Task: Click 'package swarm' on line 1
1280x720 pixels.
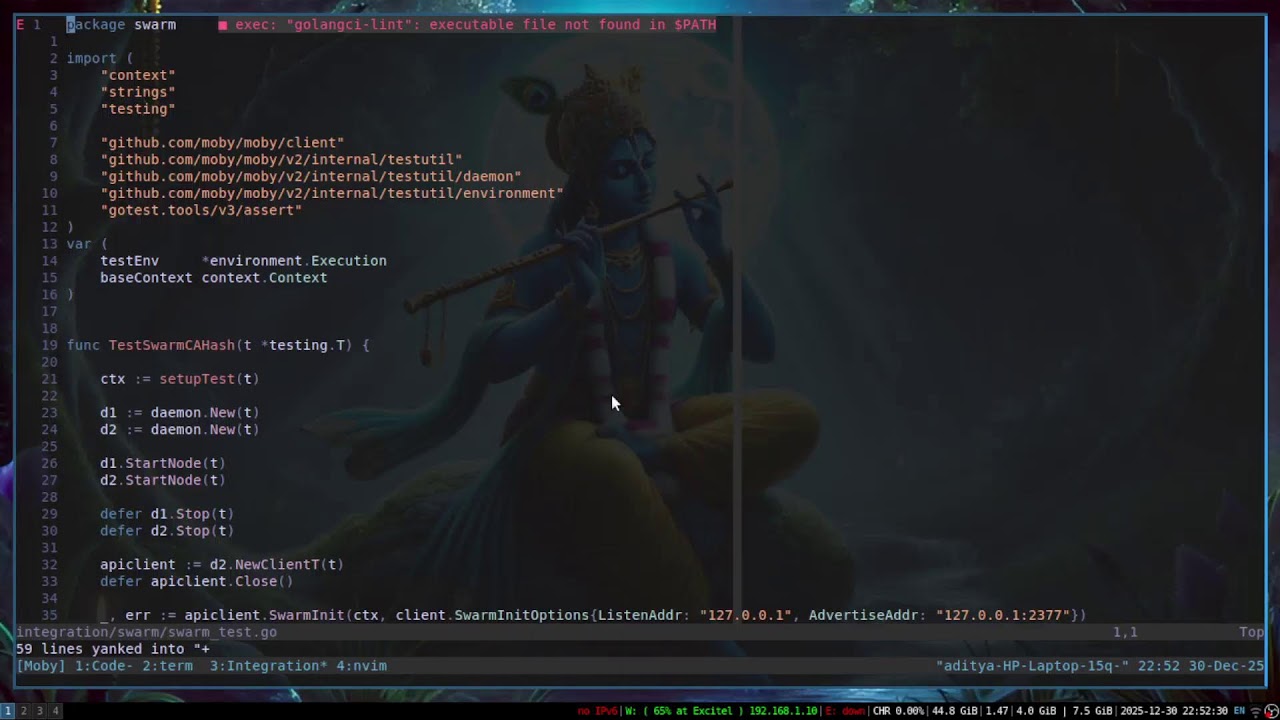Action: click(121, 25)
